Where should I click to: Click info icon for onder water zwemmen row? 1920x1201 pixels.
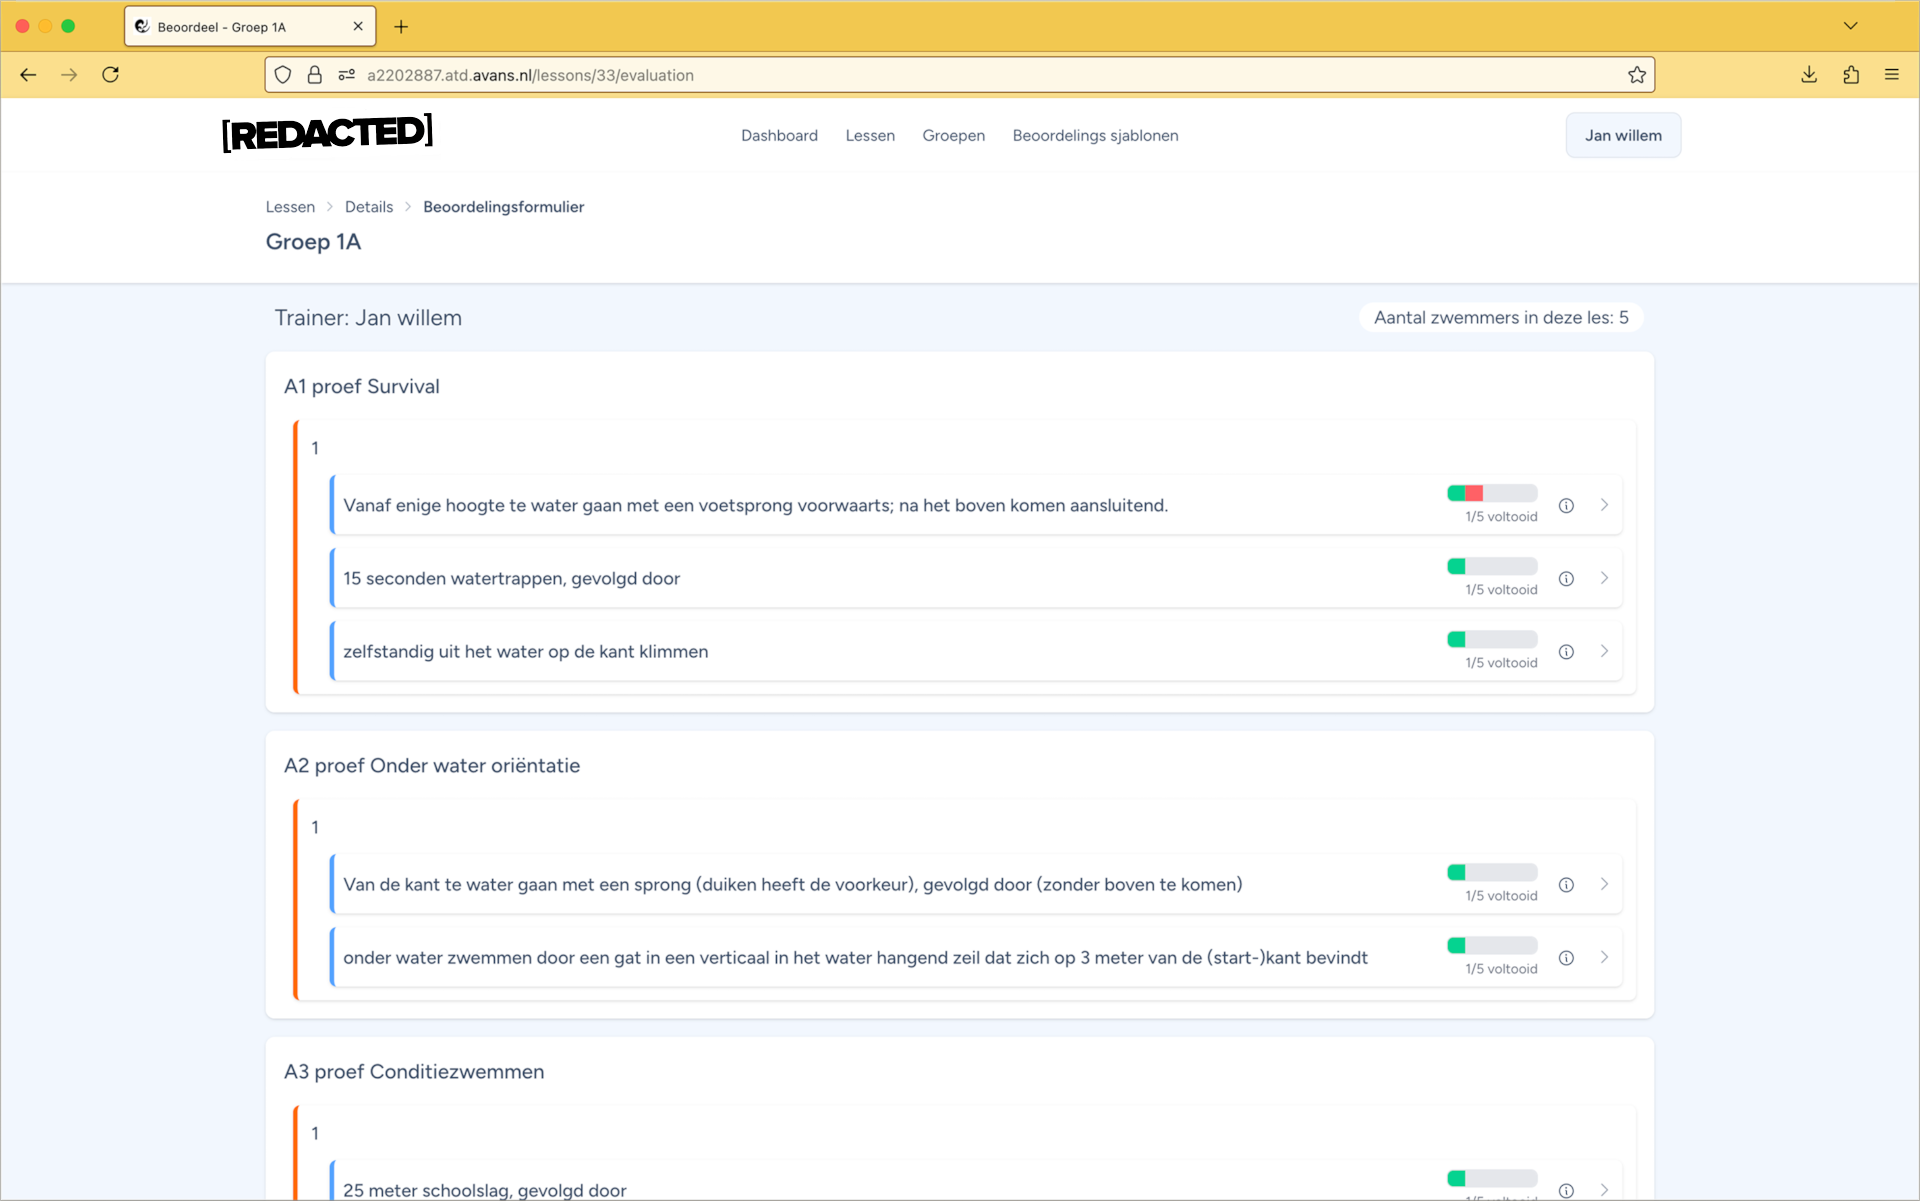point(1566,958)
